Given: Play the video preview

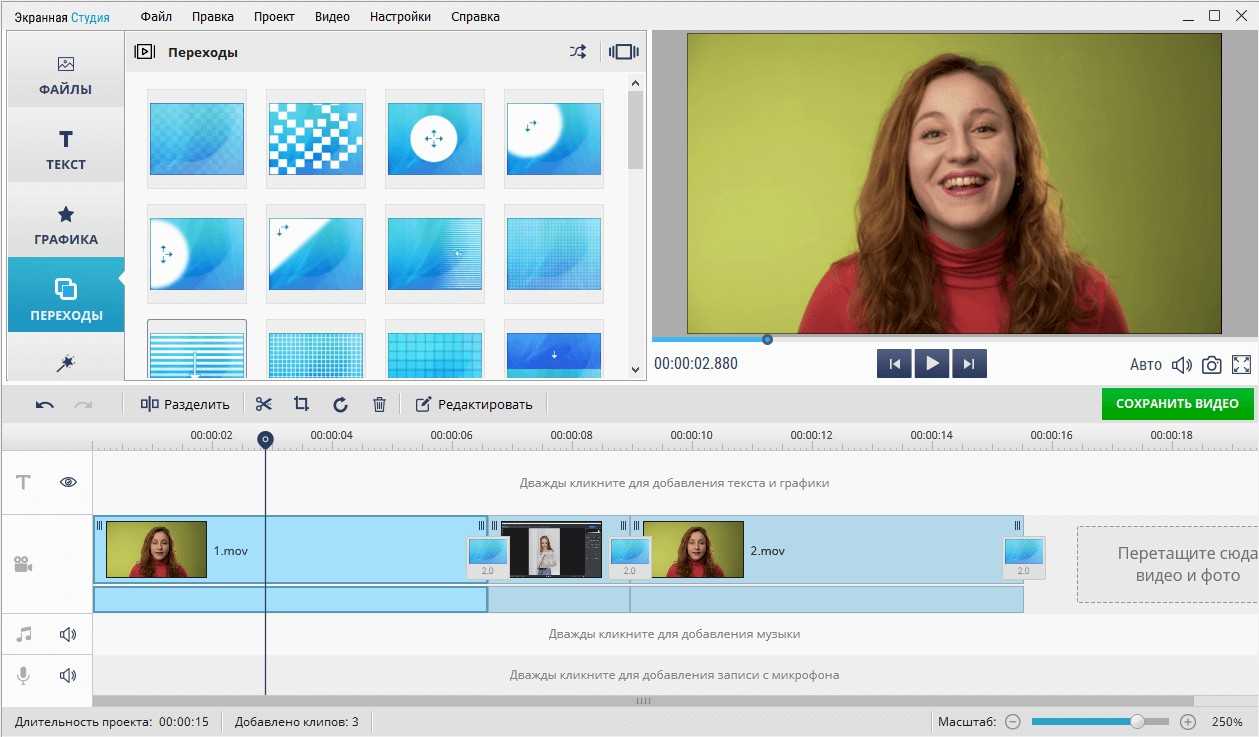Looking at the screenshot, I should click(x=932, y=364).
